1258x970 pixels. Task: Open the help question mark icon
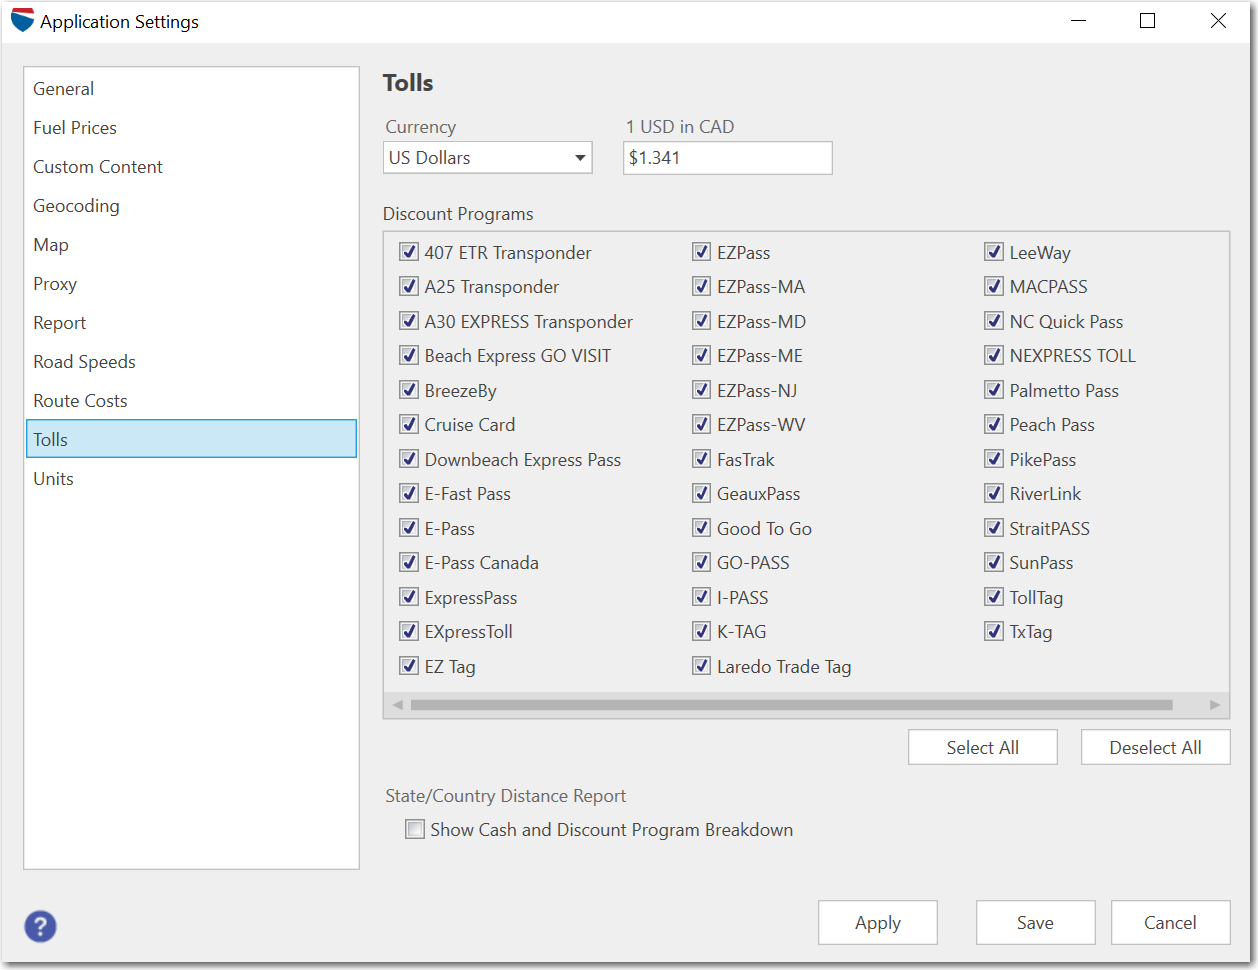40,926
